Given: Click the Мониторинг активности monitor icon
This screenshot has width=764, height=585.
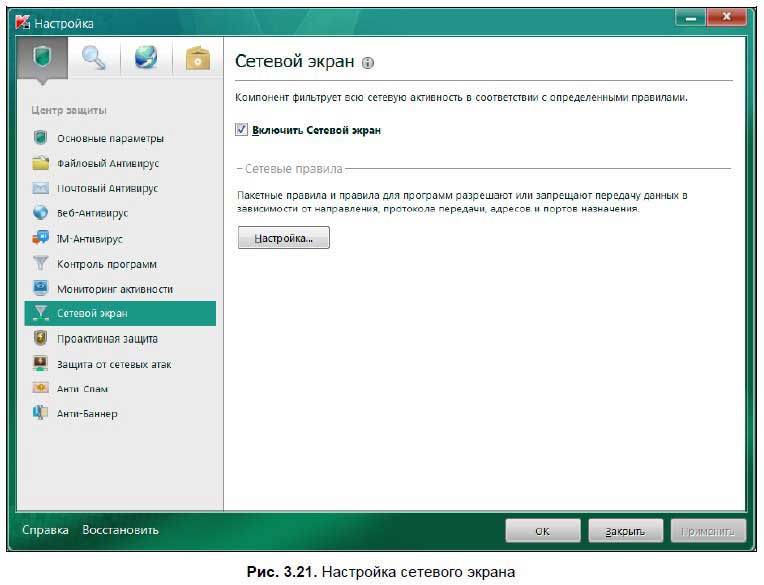Looking at the screenshot, I should click(40, 288).
